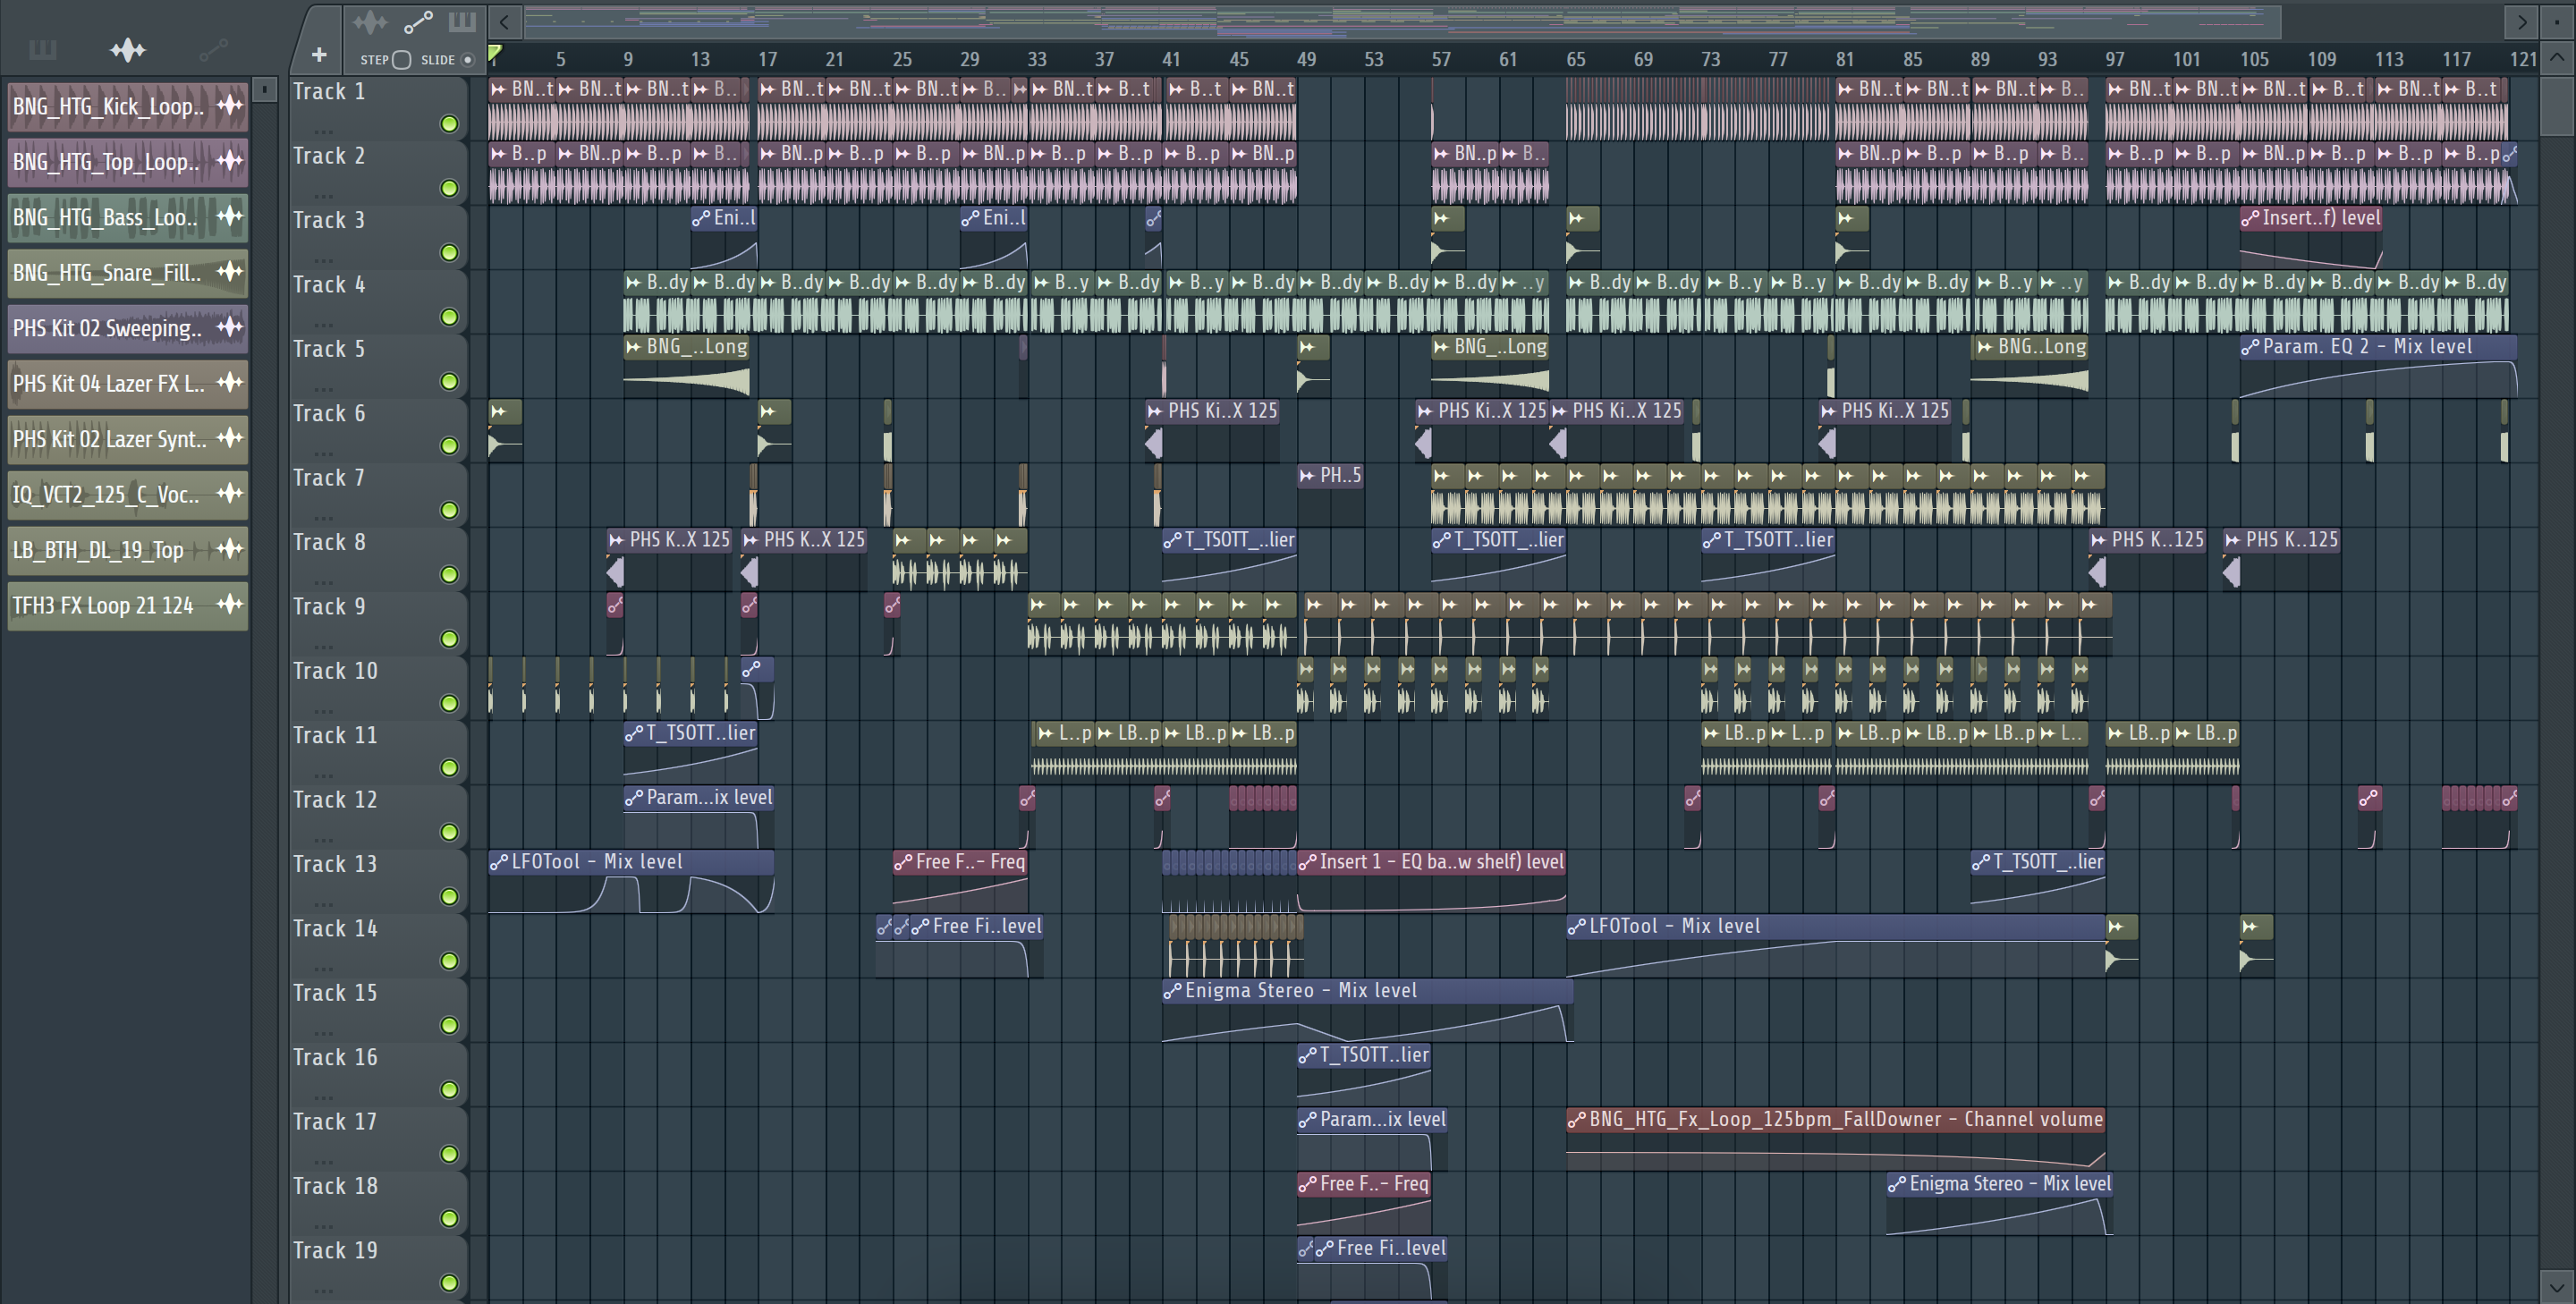Open clip menu of LFOTool Mix level on Track 14
The image size is (2576, 1304).
1577,927
